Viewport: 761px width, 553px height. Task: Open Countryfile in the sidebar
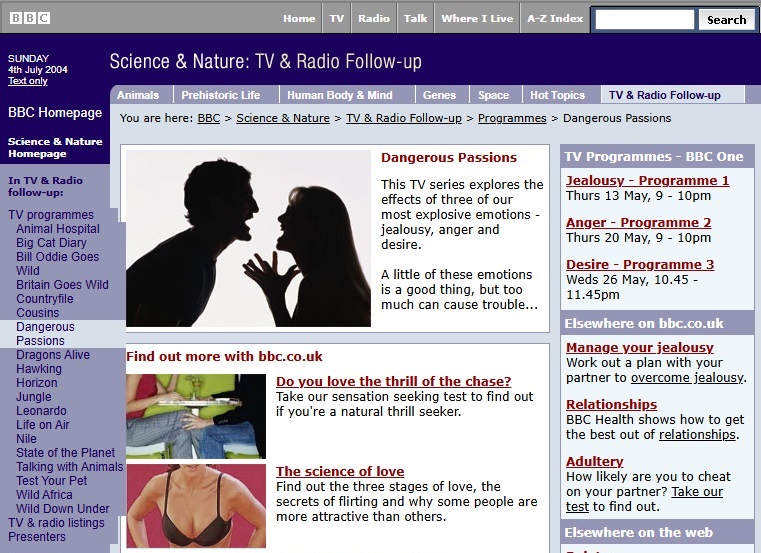(x=45, y=299)
